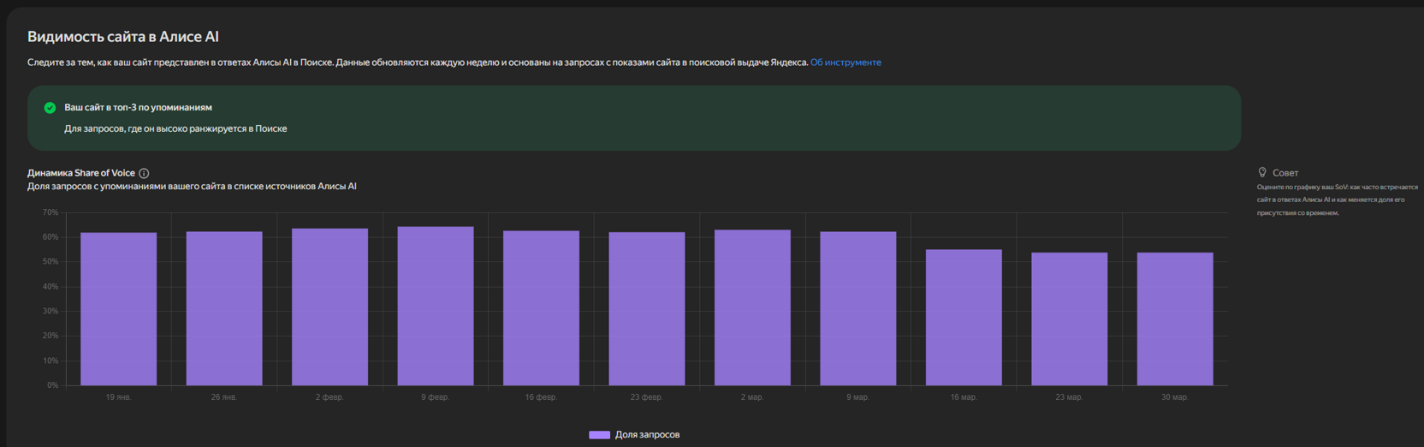This screenshot has width=1424, height=447.
Task: Select the last bar, 30 мар.
Action: 1175,319
